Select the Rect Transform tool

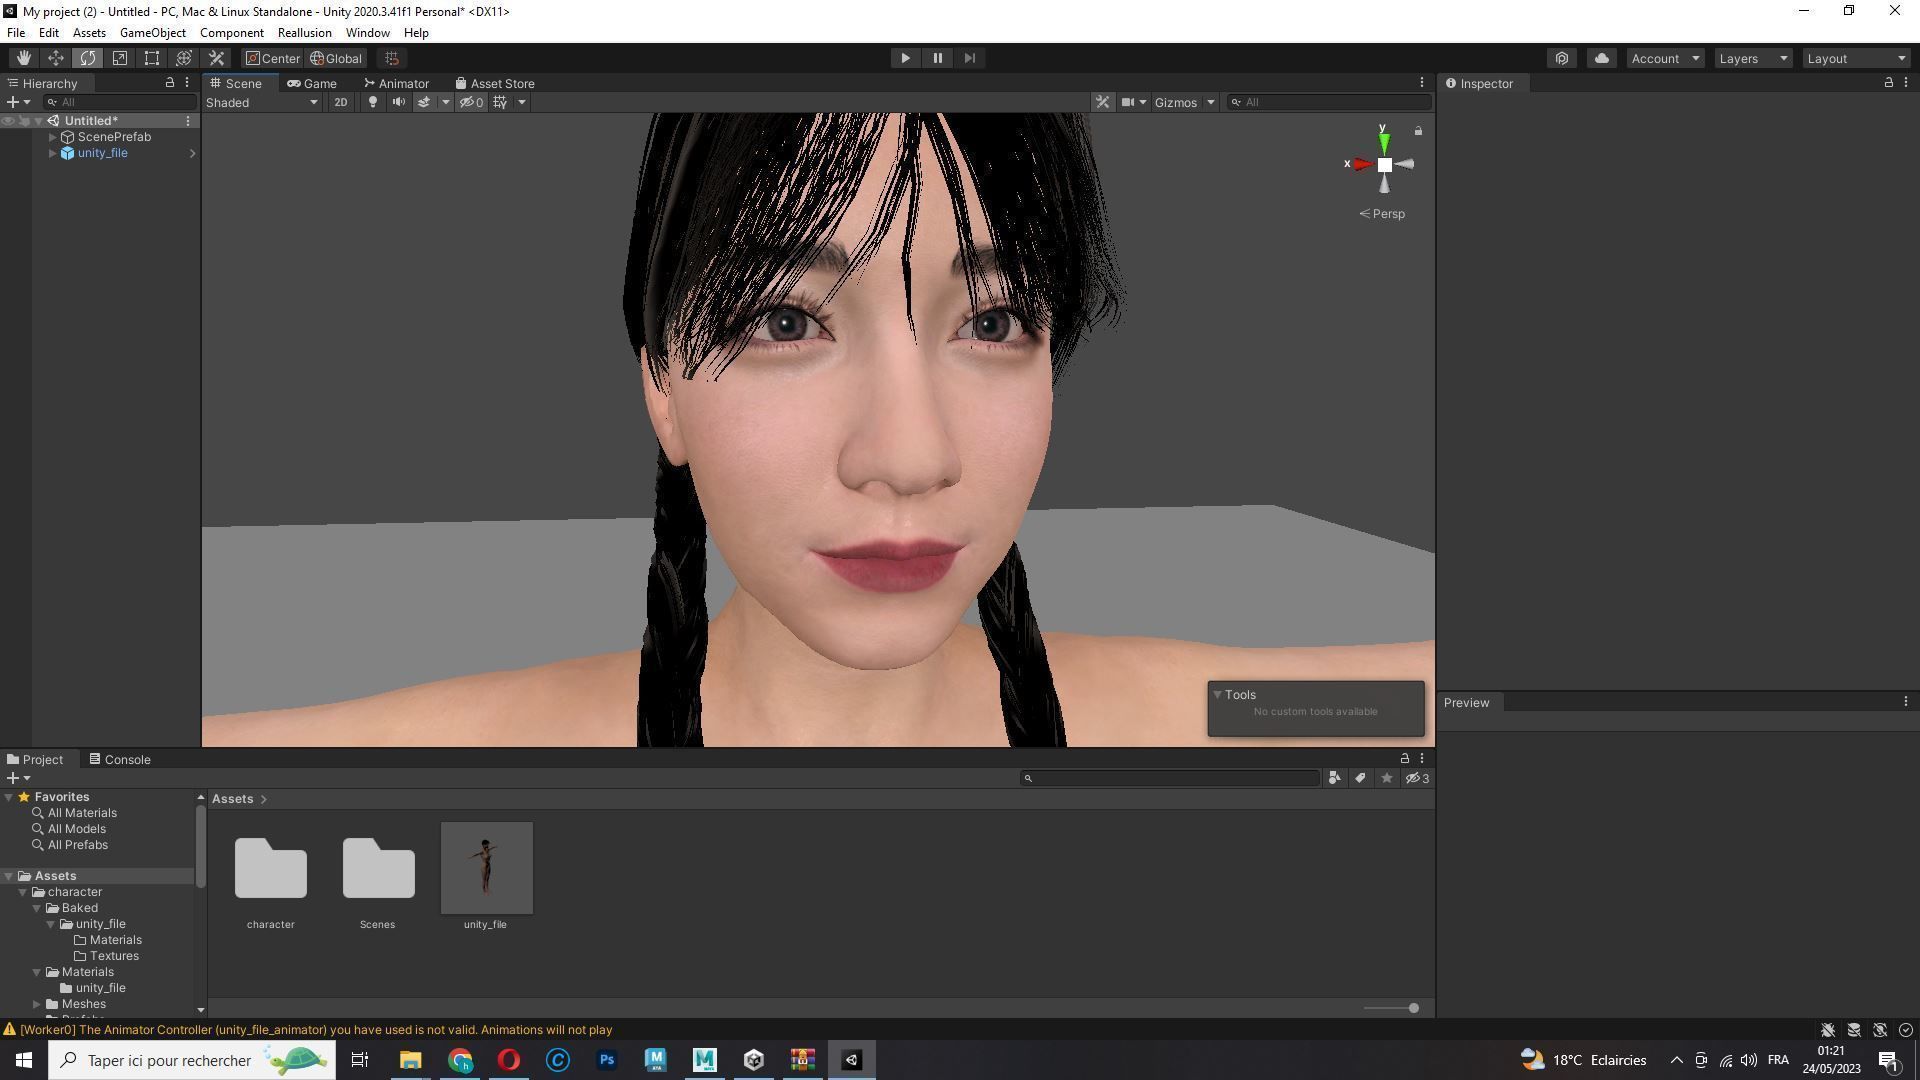coord(152,58)
